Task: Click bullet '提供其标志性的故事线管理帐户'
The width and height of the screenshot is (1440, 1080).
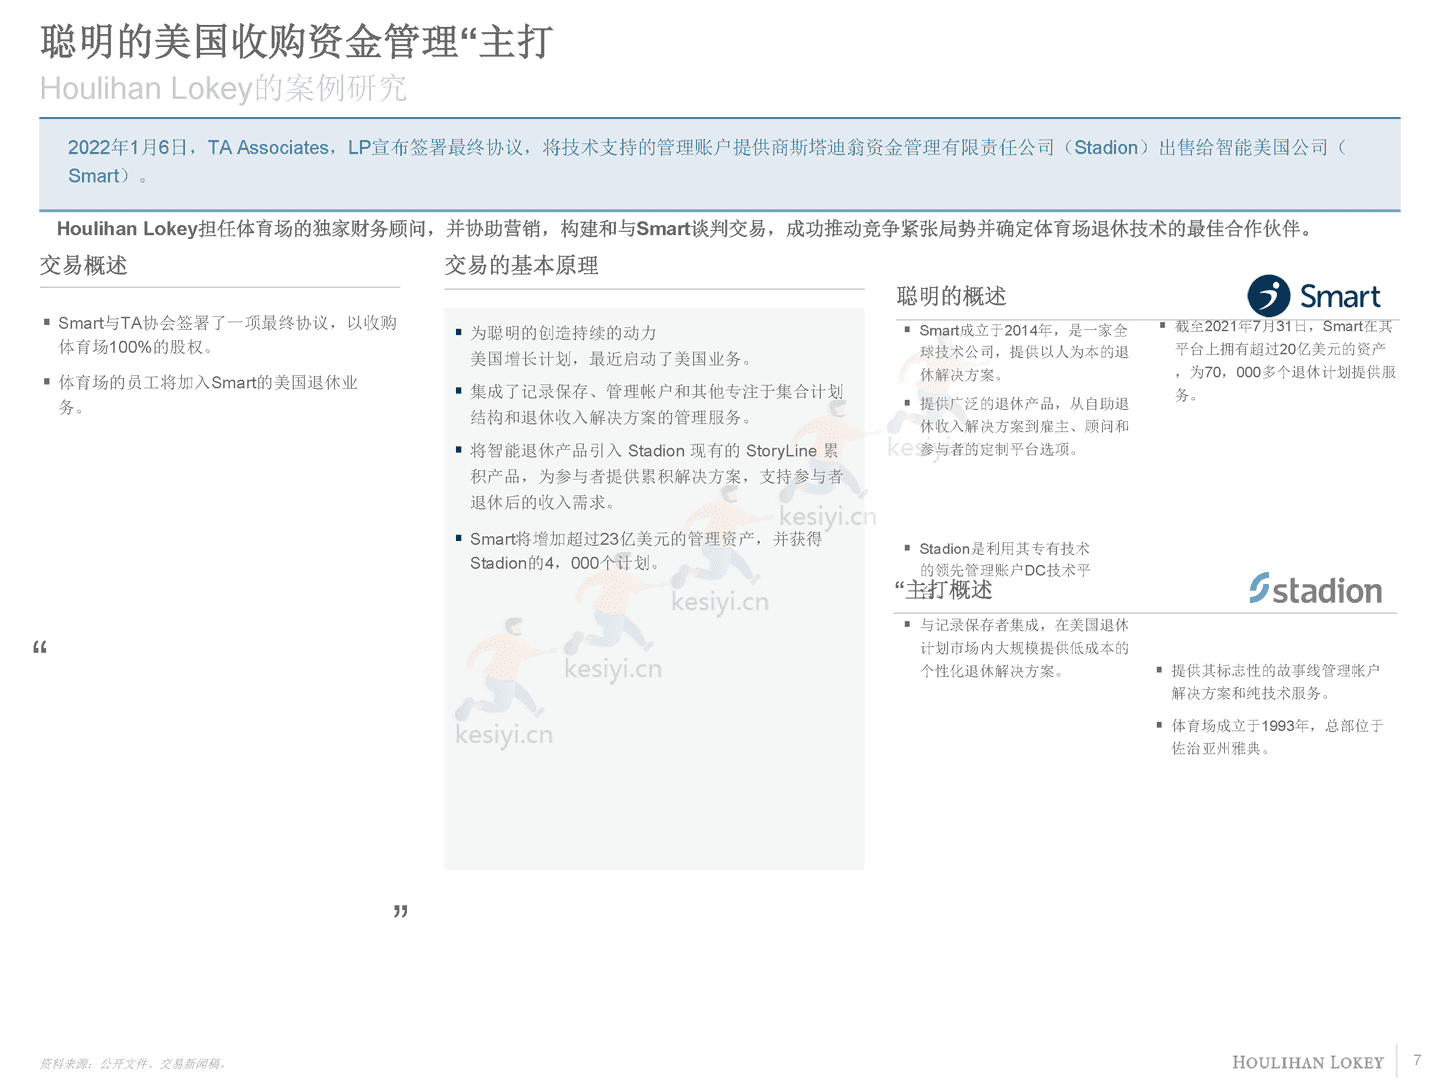Action: tap(1268, 681)
